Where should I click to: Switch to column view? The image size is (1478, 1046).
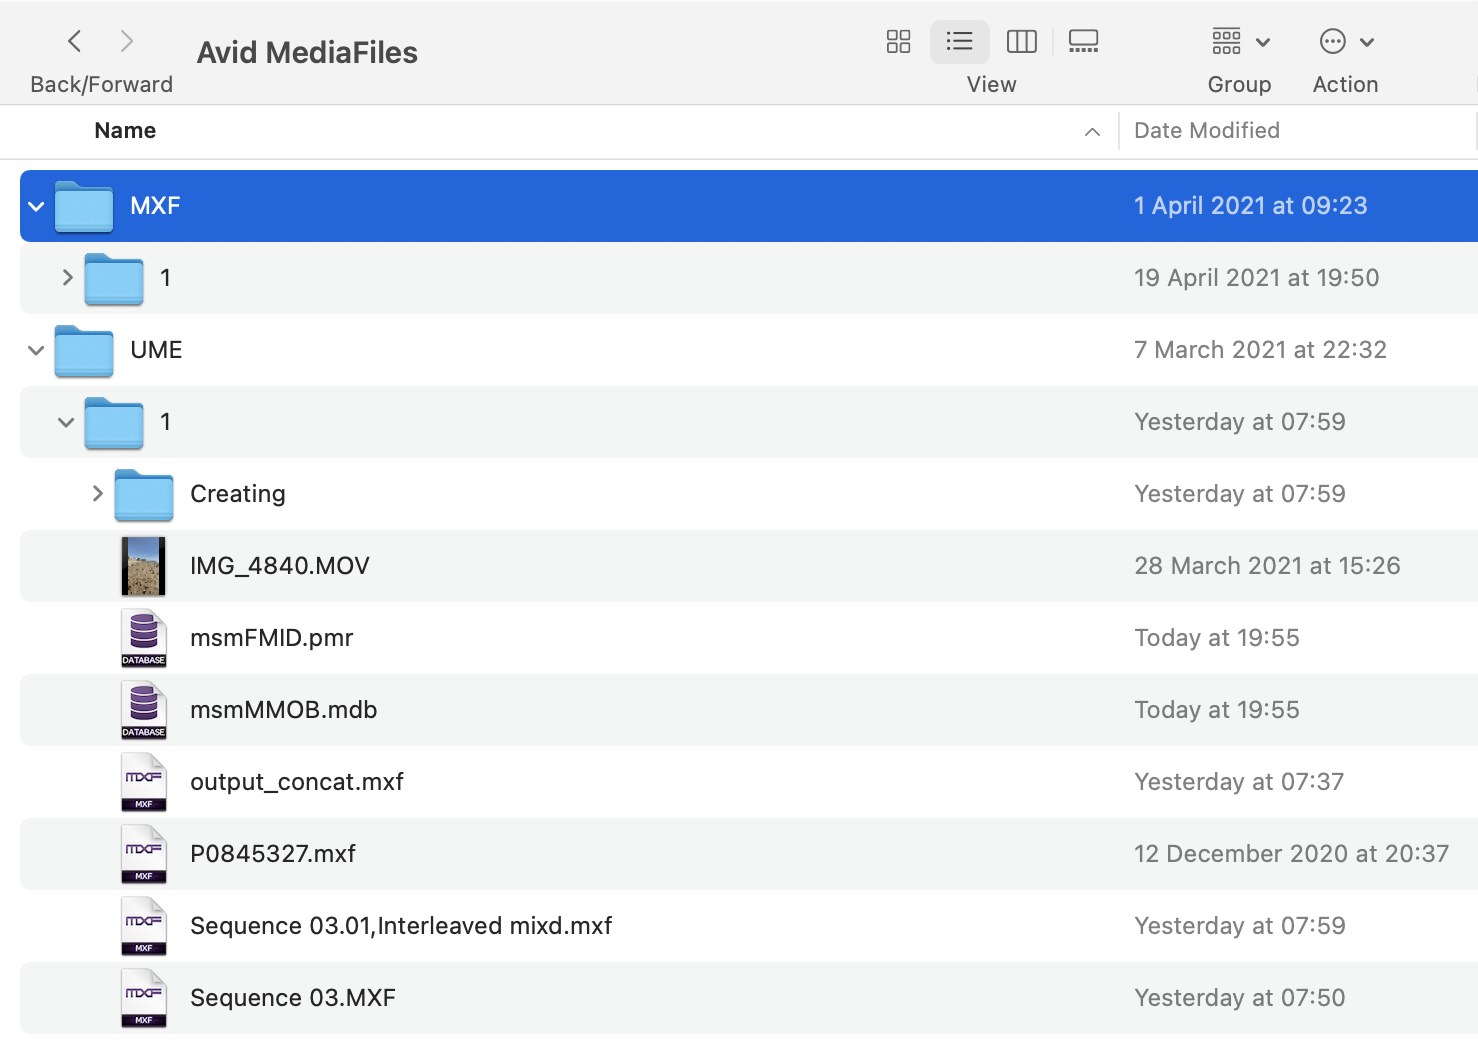point(1021,41)
